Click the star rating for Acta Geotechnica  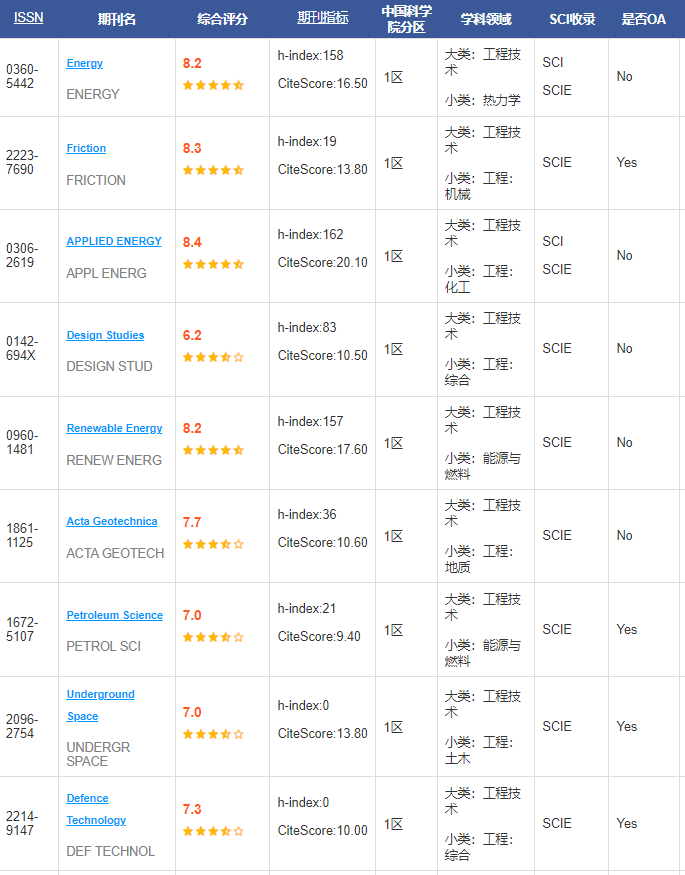214,544
